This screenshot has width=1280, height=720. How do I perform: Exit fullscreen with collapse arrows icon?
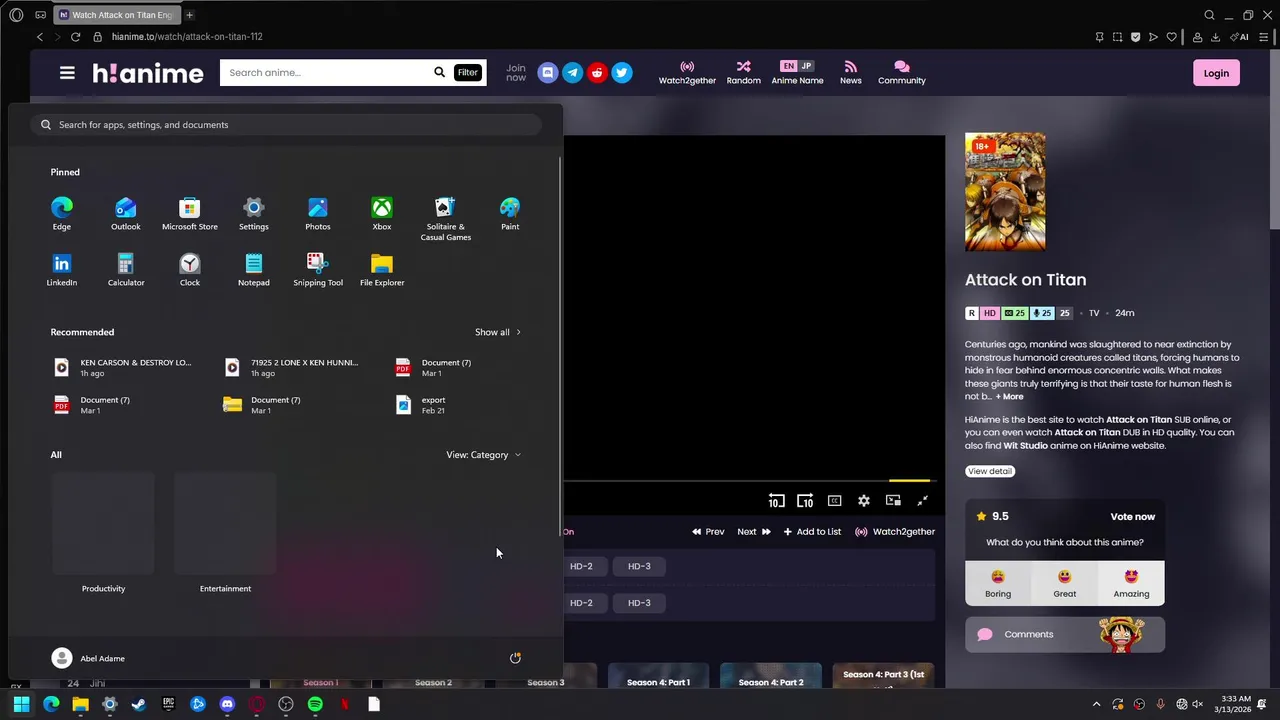[923, 501]
